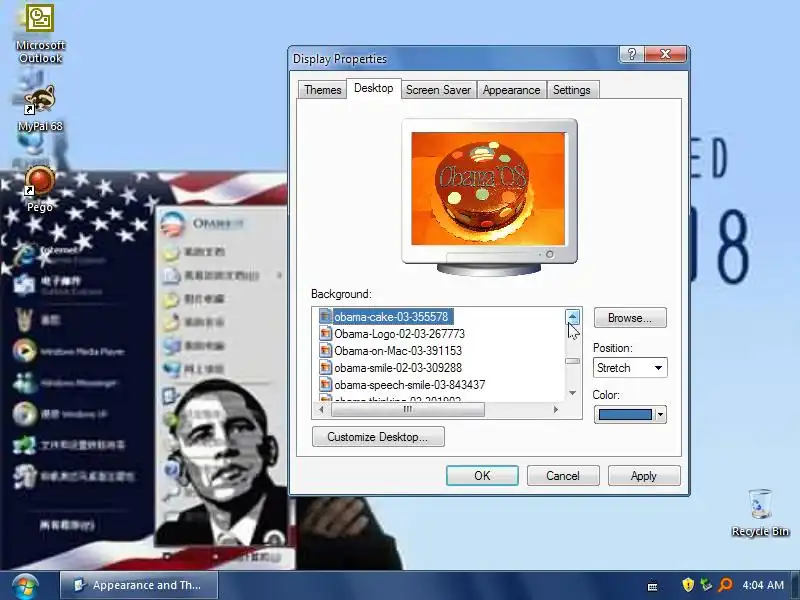Click the Safely Remove Hardware tray icon

tap(706, 584)
